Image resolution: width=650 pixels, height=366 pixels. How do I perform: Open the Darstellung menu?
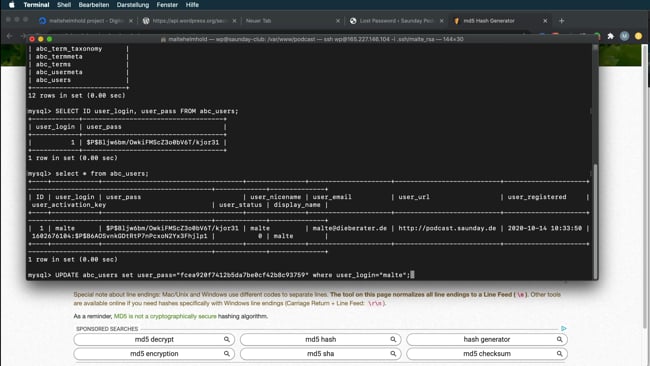(x=133, y=5)
